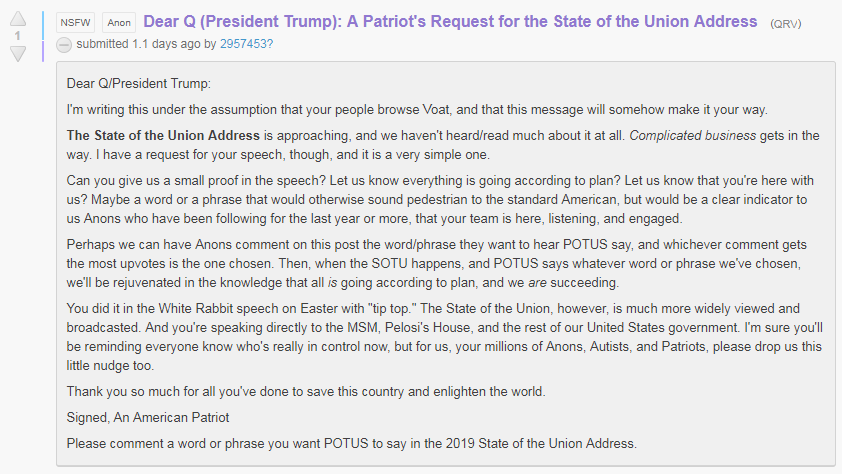Click italic text Complicated business

click(x=693, y=135)
